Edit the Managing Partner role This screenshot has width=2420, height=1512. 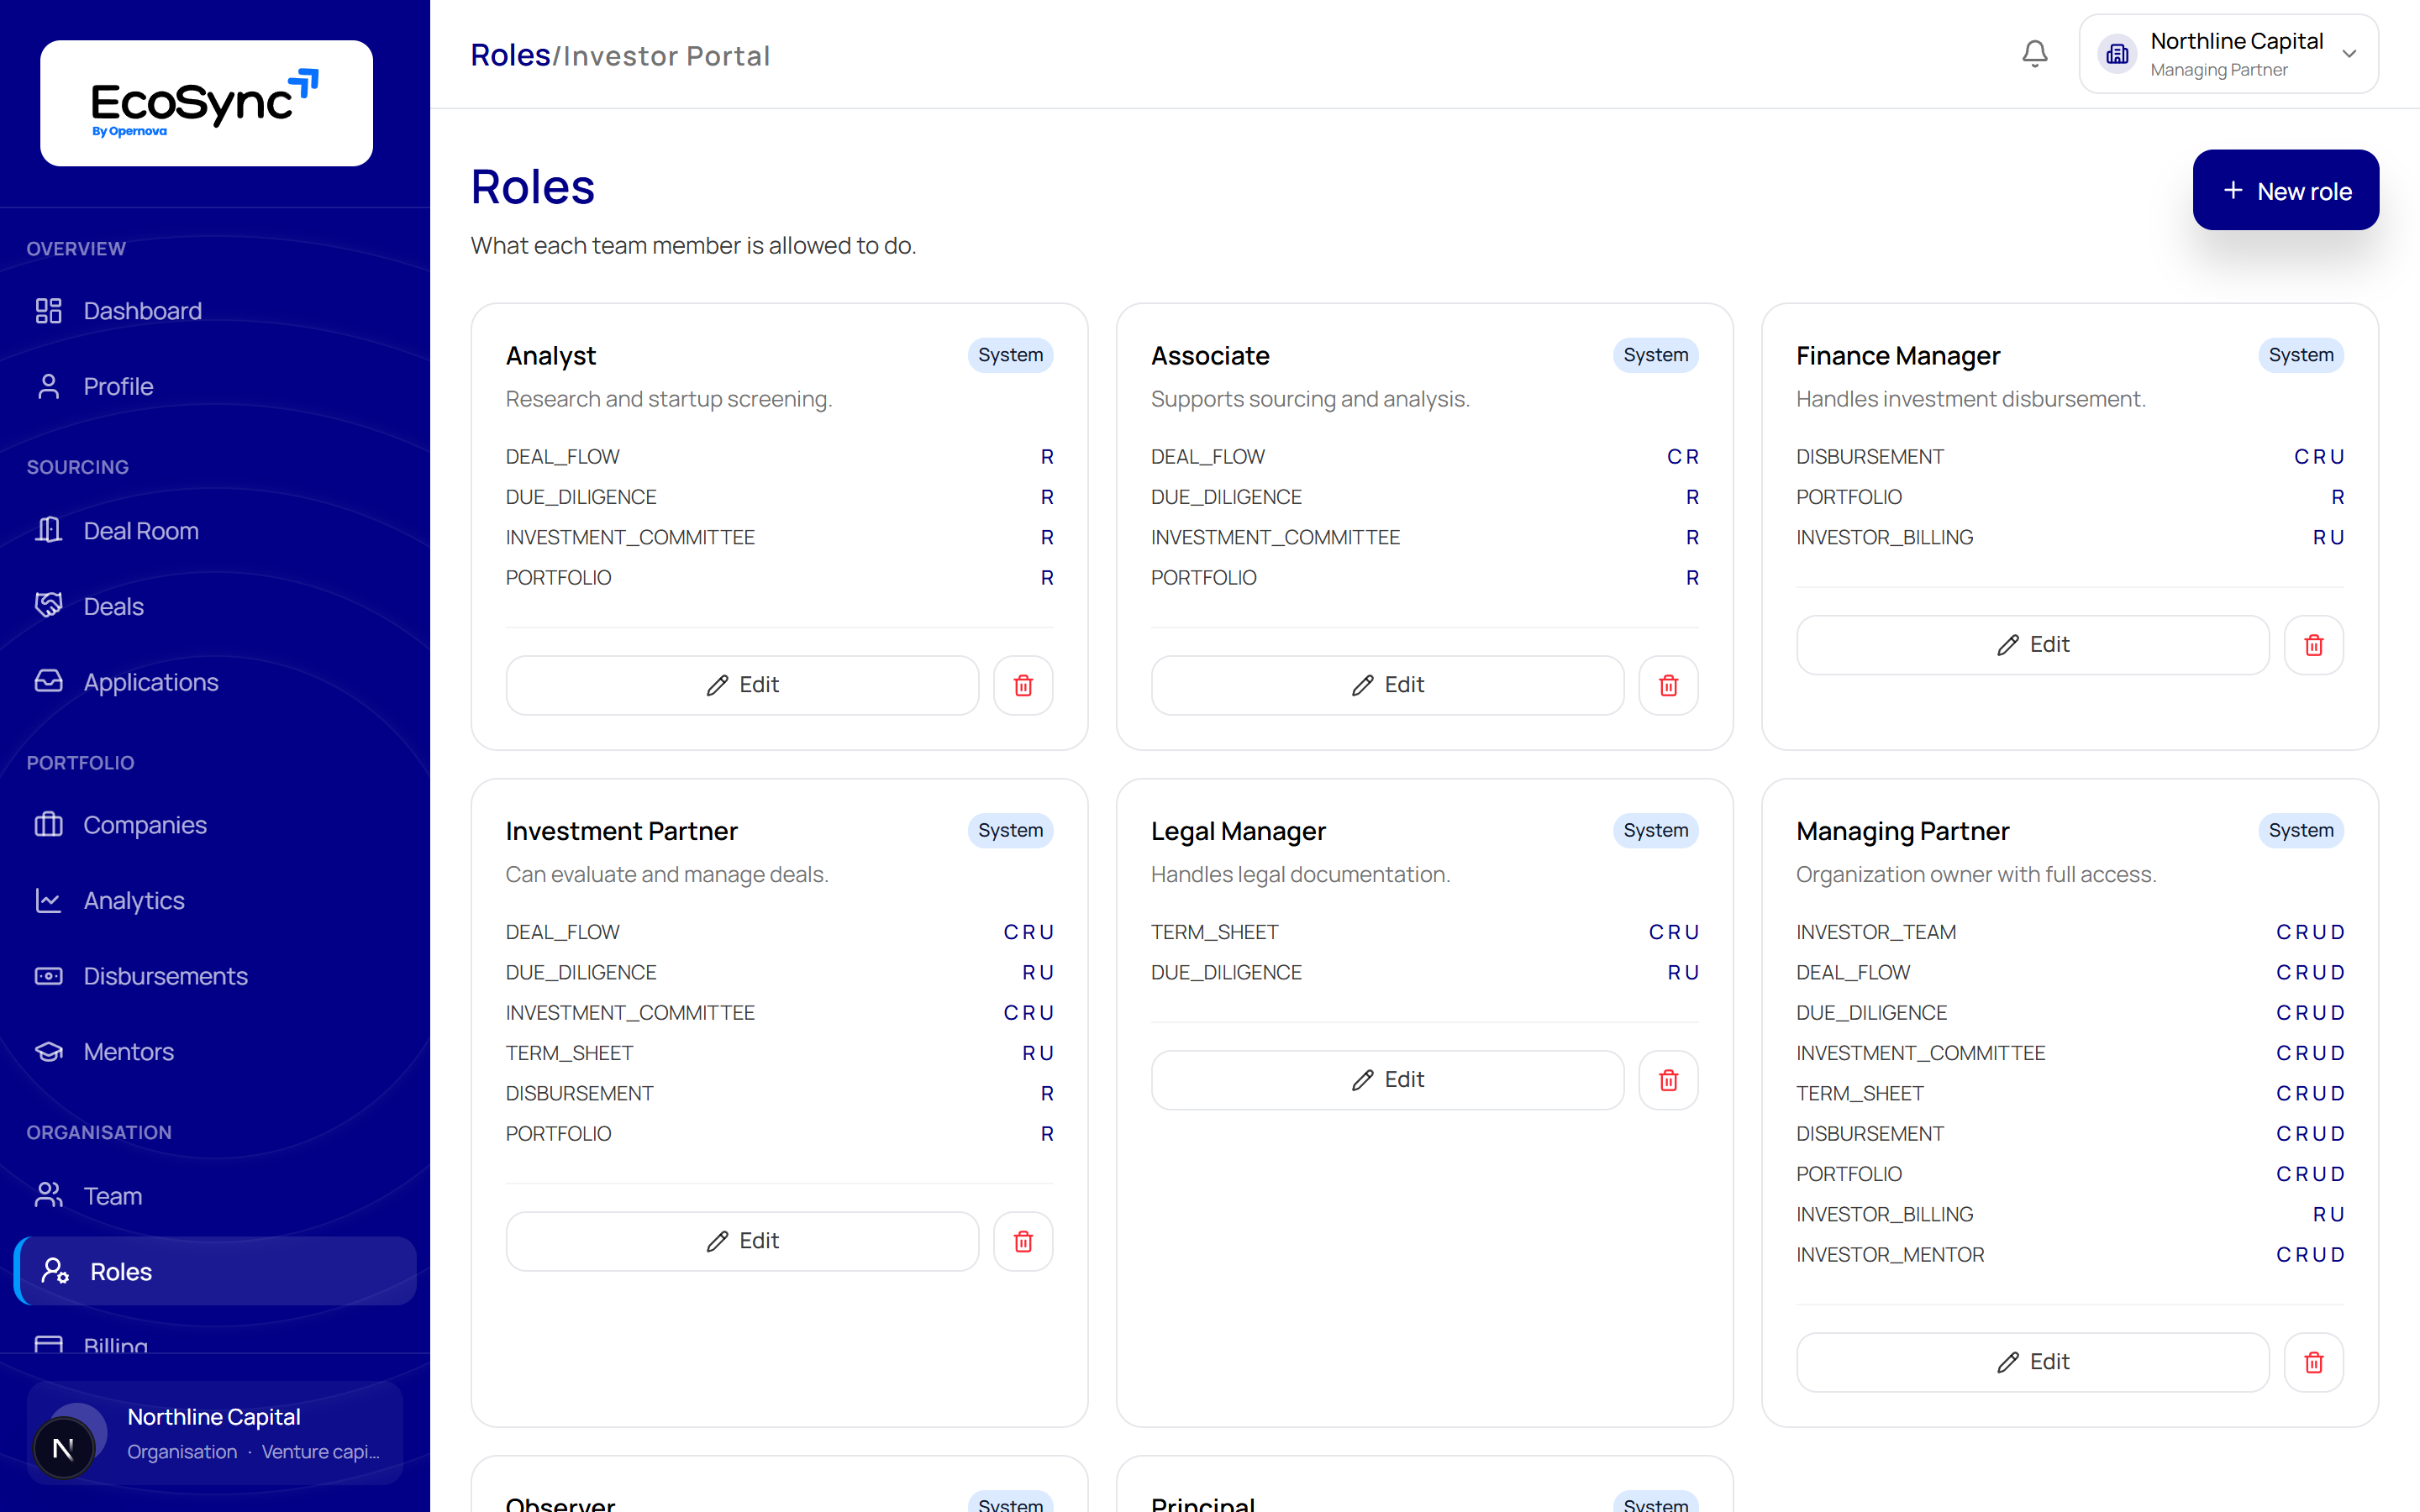coord(2032,1362)
